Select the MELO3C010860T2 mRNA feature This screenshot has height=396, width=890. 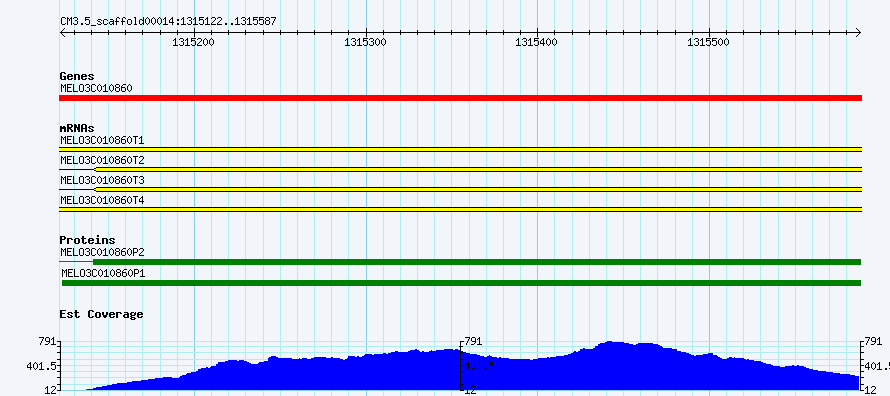[x=460, y=169]
